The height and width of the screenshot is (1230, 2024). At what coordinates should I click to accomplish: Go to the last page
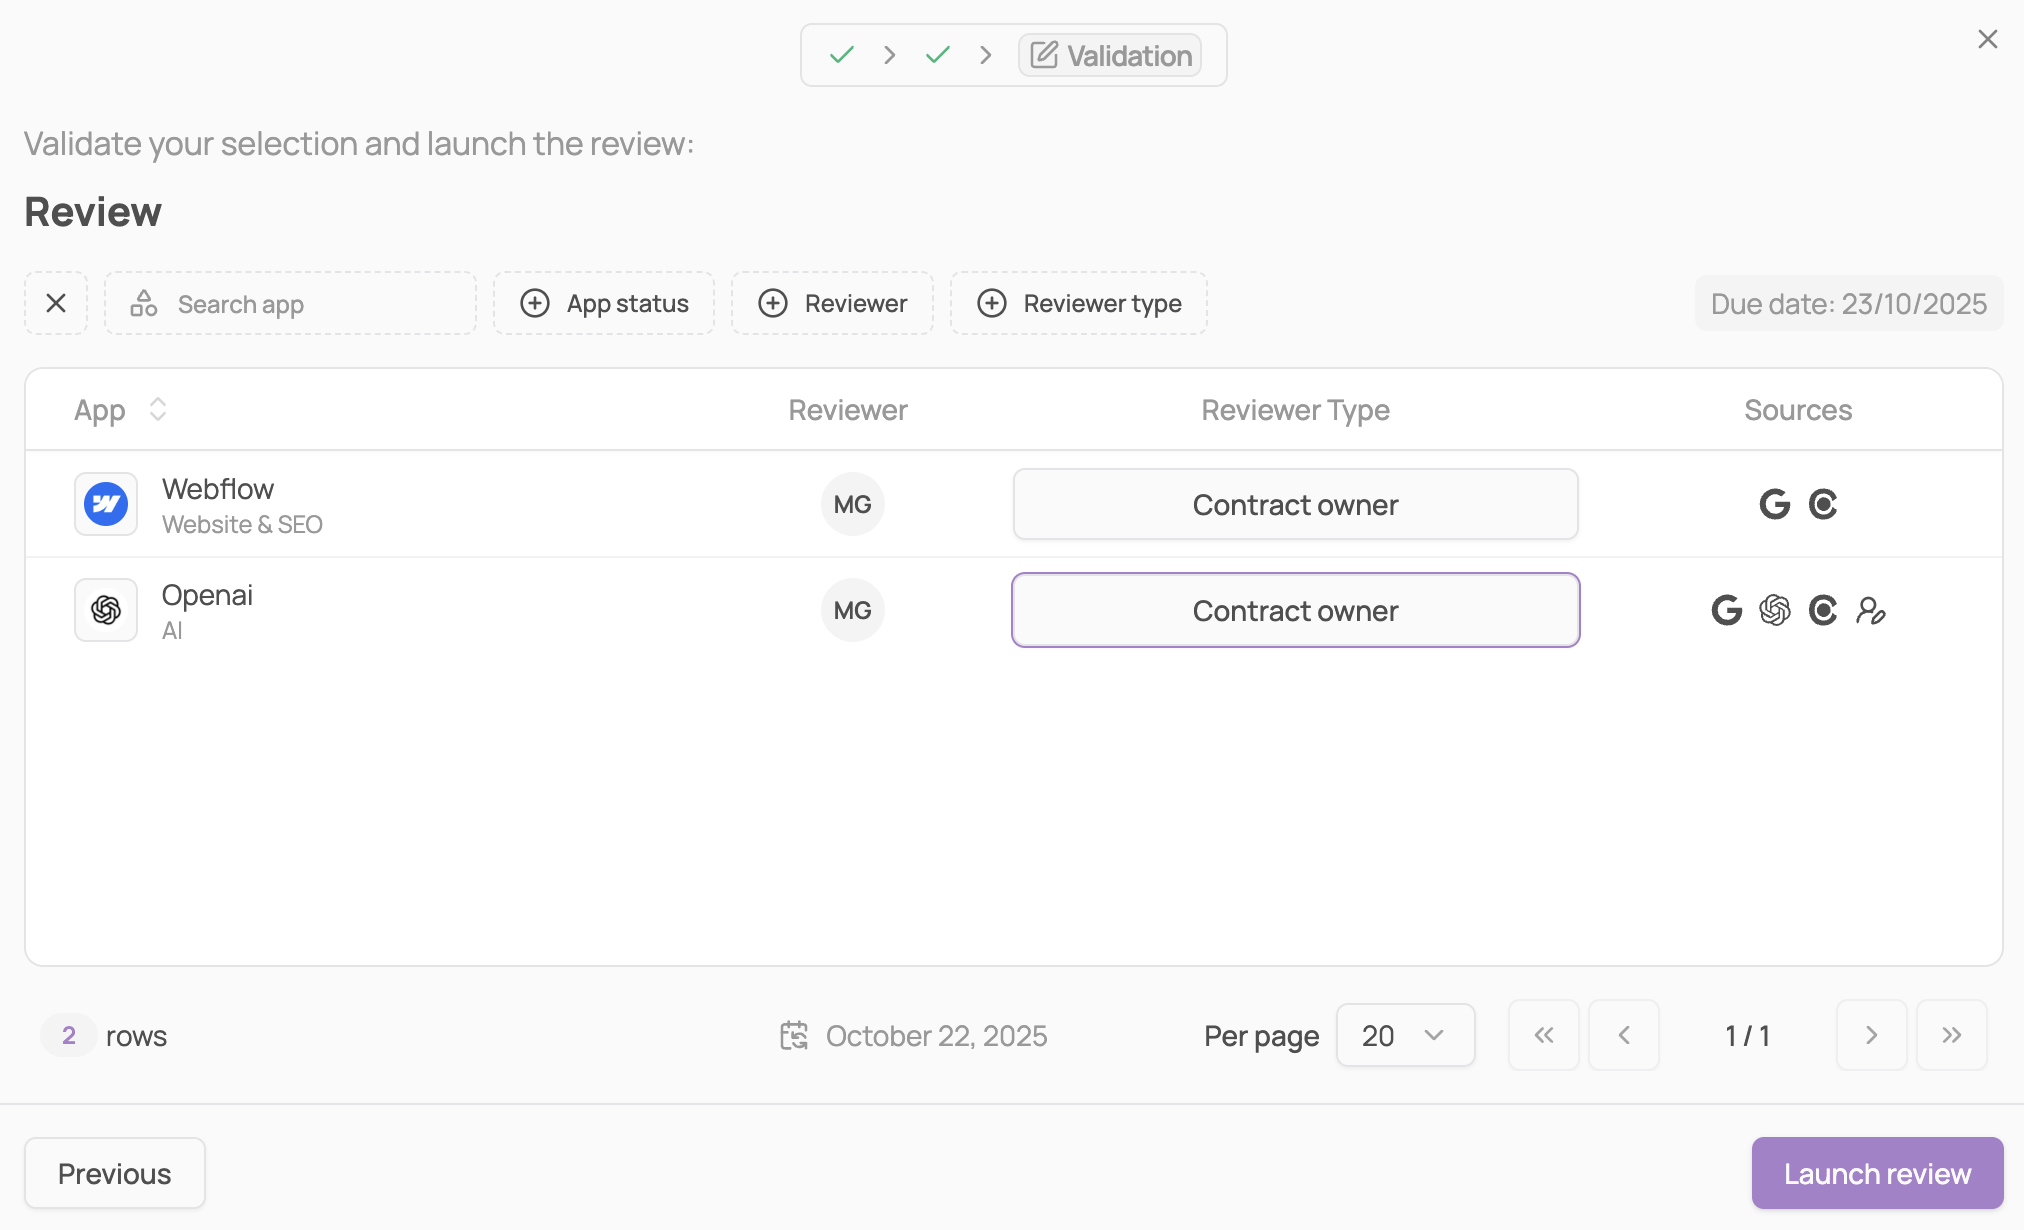1951,1035
